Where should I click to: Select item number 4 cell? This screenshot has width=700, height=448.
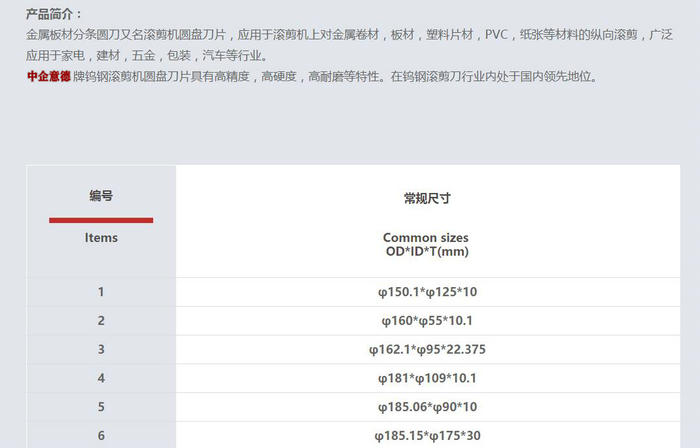pos(101,378)
